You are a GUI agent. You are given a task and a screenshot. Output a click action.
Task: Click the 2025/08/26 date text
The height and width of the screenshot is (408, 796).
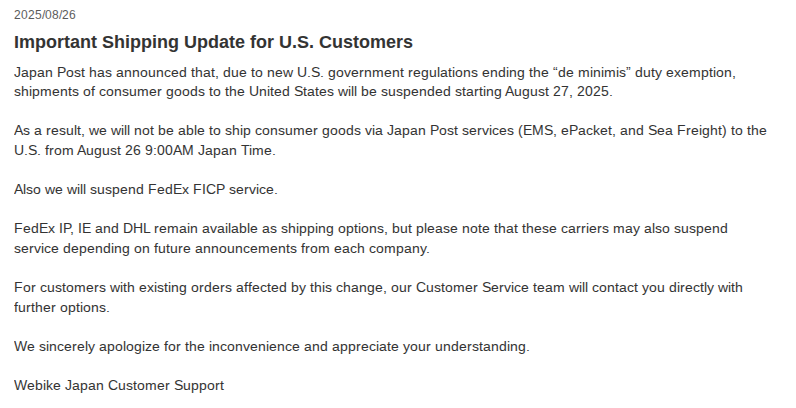pos(45,15)
